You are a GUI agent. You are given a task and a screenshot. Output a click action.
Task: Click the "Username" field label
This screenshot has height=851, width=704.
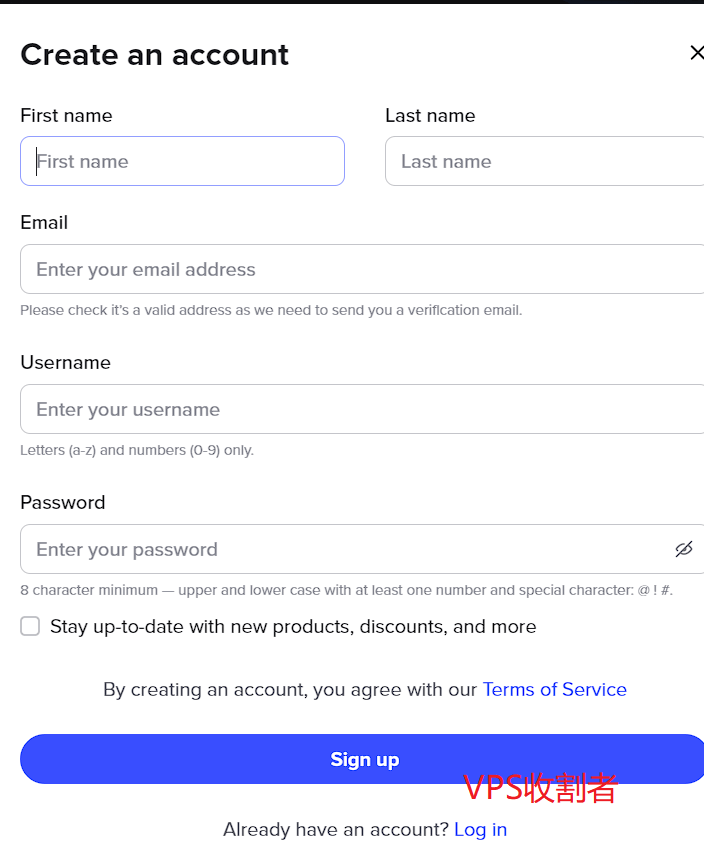pyautogui.click(x=65, y=363)
